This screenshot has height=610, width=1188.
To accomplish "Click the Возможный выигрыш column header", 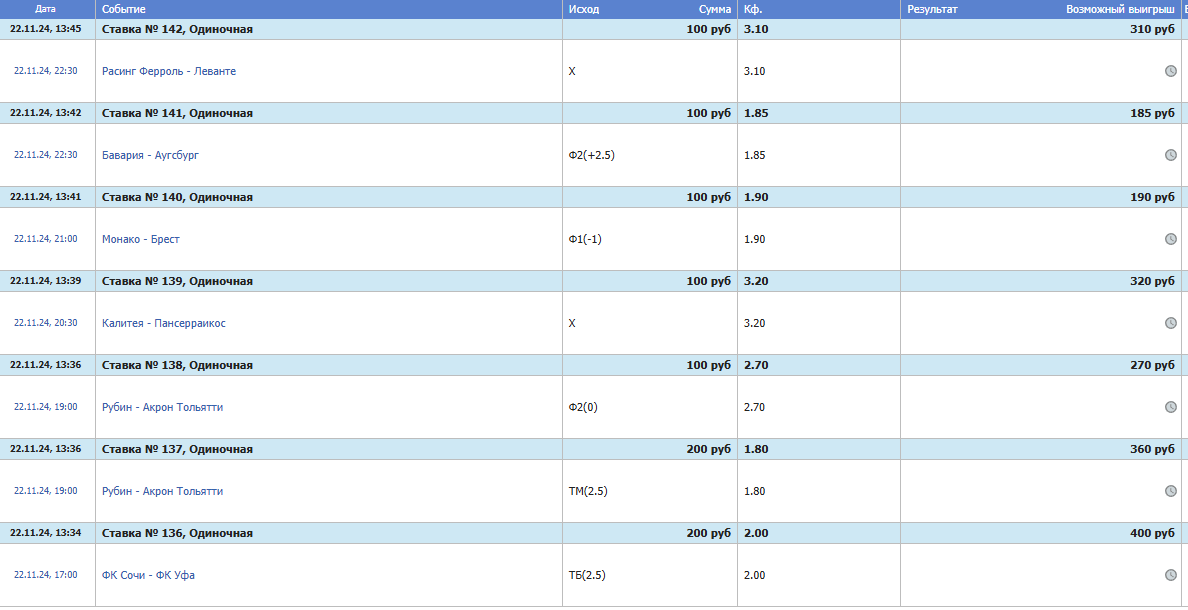I will coord(1120,9).
